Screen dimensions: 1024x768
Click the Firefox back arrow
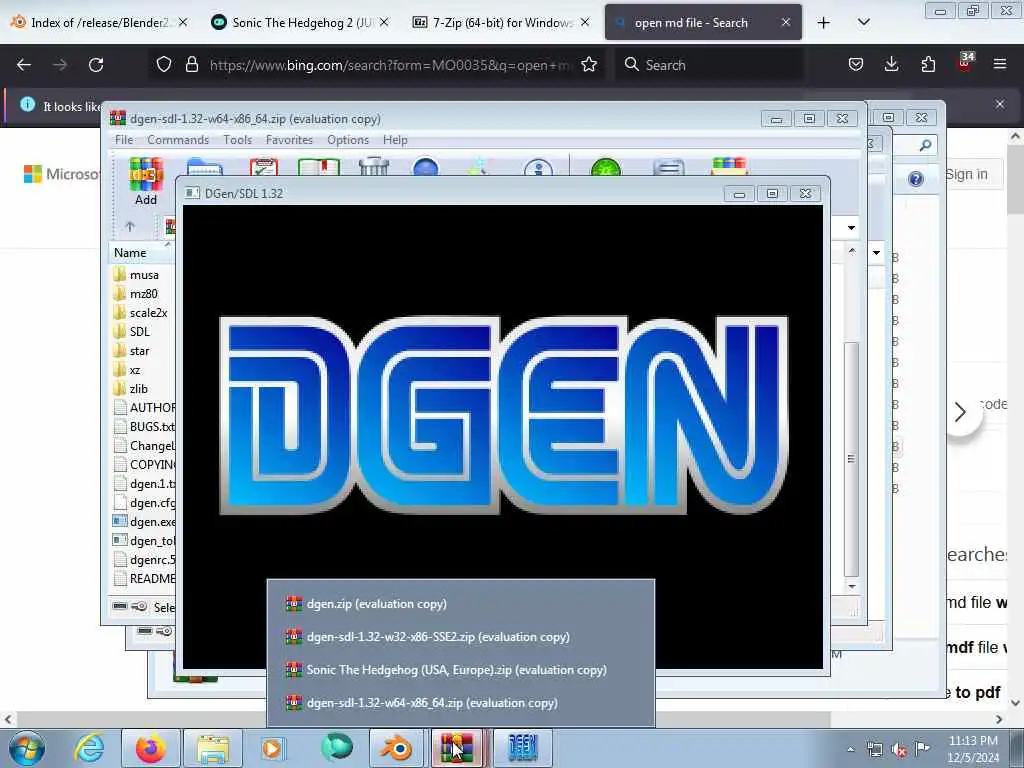(24, 65)
